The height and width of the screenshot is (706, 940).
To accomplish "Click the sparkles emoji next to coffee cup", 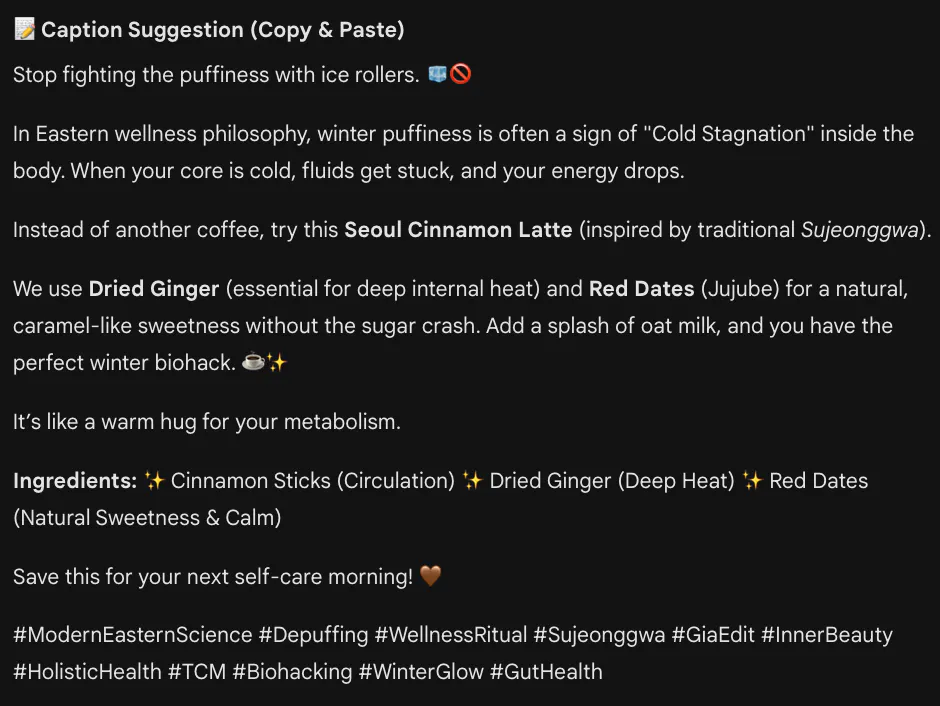I will pyautogui.click(x=276, y=363).
